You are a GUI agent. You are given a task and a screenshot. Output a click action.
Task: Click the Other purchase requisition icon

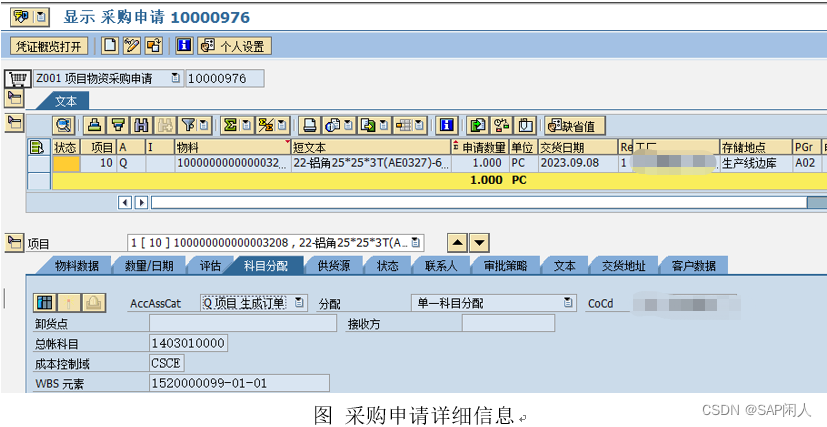tap(153, 46)
